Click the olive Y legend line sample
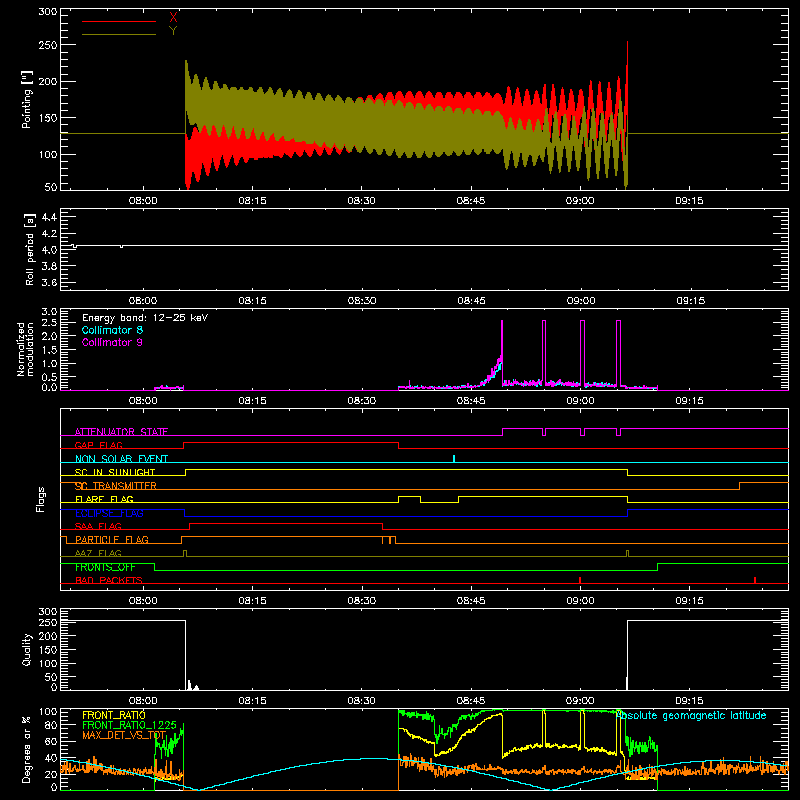The height and width of the screenshot is (800, 800). point(119,35)
